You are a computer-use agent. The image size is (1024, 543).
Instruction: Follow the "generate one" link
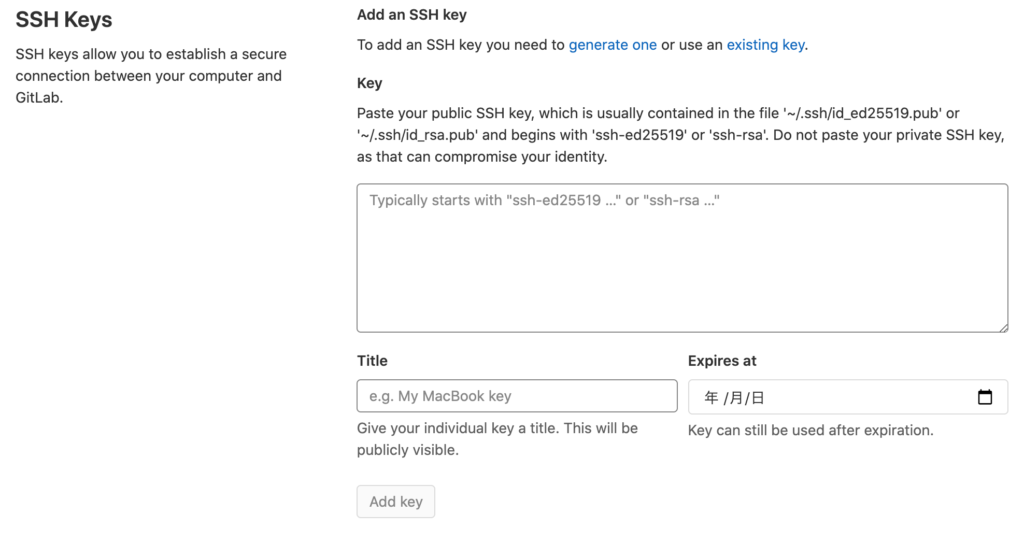click(613, 45)
